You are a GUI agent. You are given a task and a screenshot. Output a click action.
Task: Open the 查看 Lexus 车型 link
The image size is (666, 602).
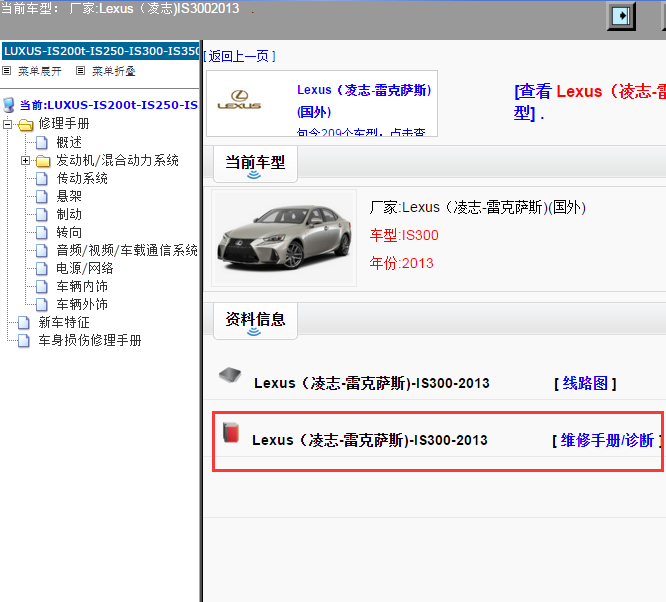[x=590, y=102]
